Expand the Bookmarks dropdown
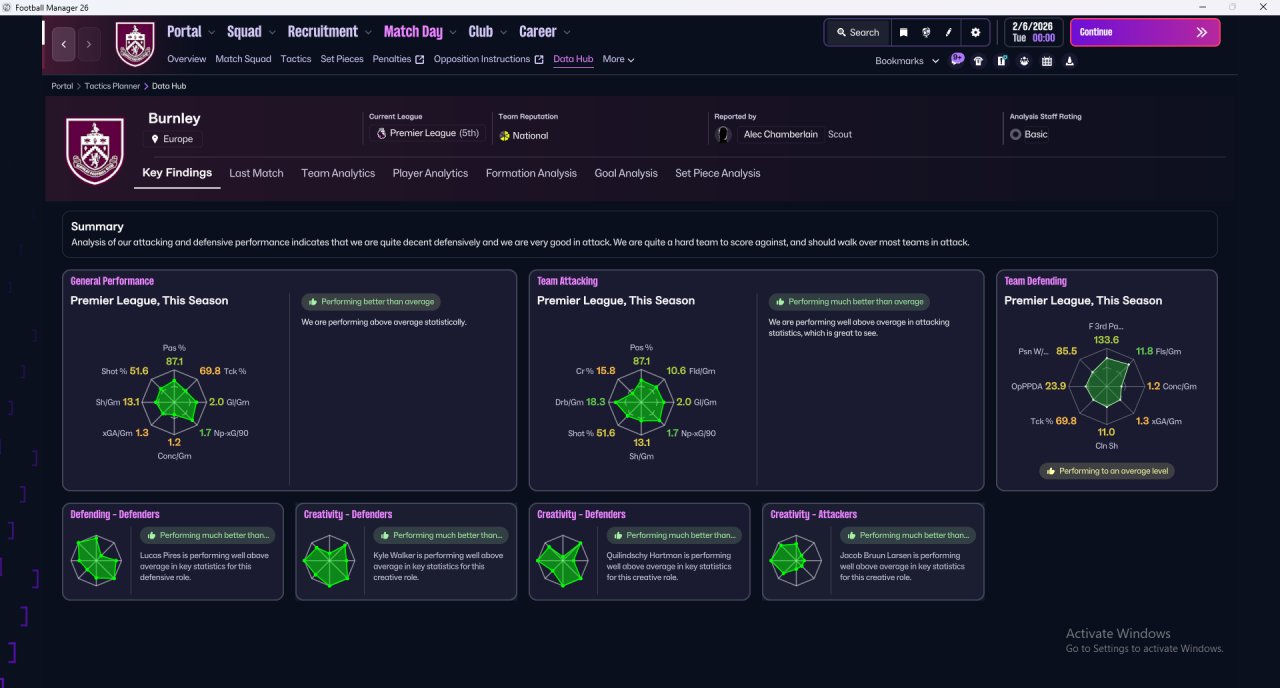This screenshot has height=688, width=1280. 907,61
